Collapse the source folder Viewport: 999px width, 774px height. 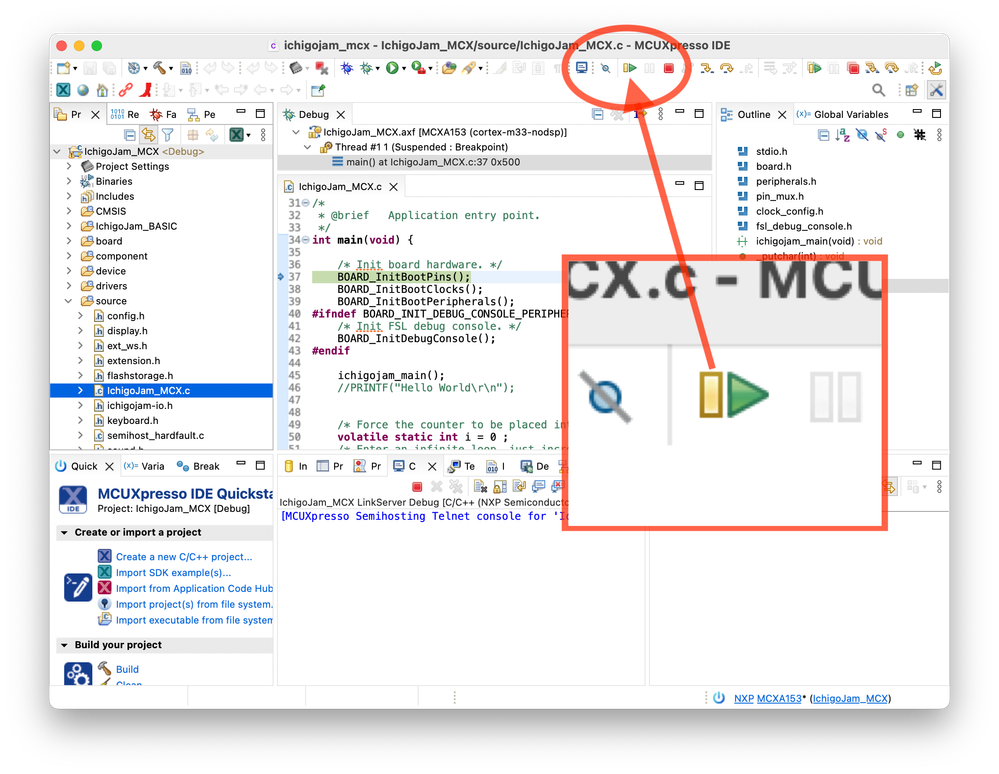69,301
